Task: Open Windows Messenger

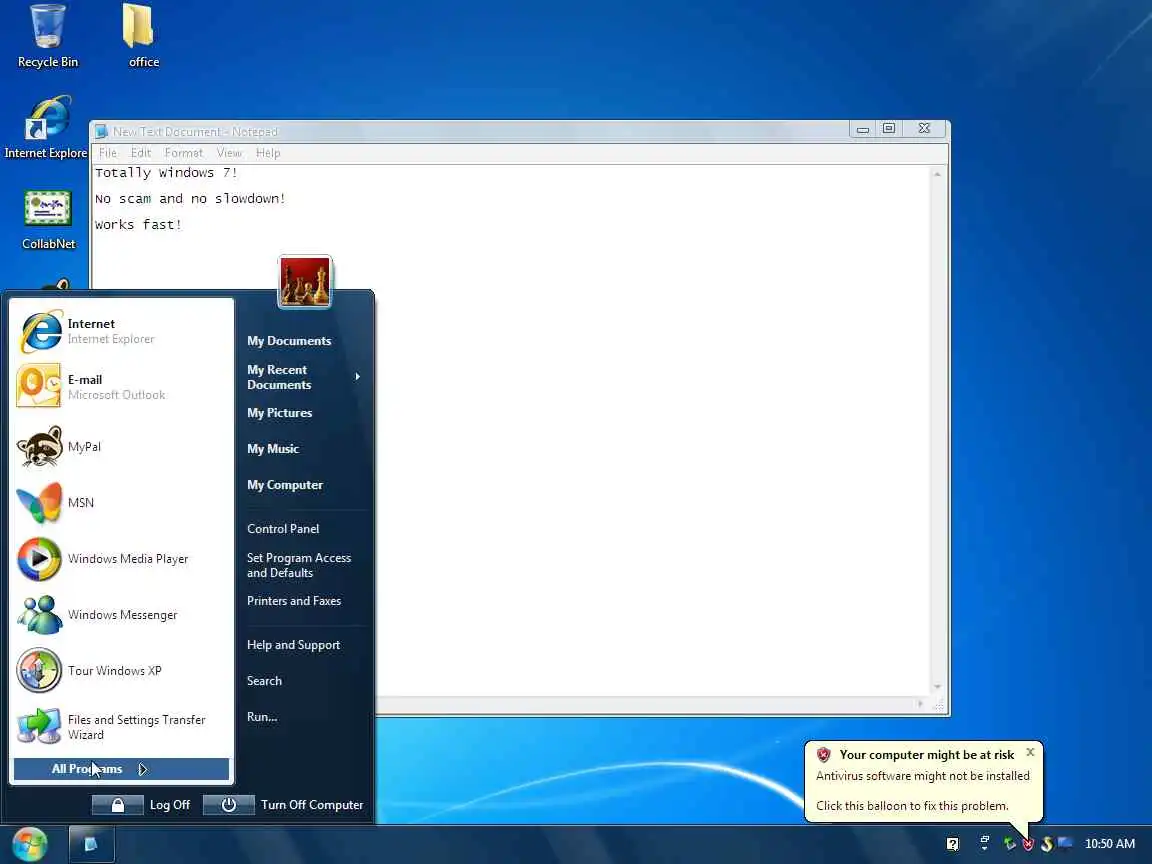Action: point(121,614)
